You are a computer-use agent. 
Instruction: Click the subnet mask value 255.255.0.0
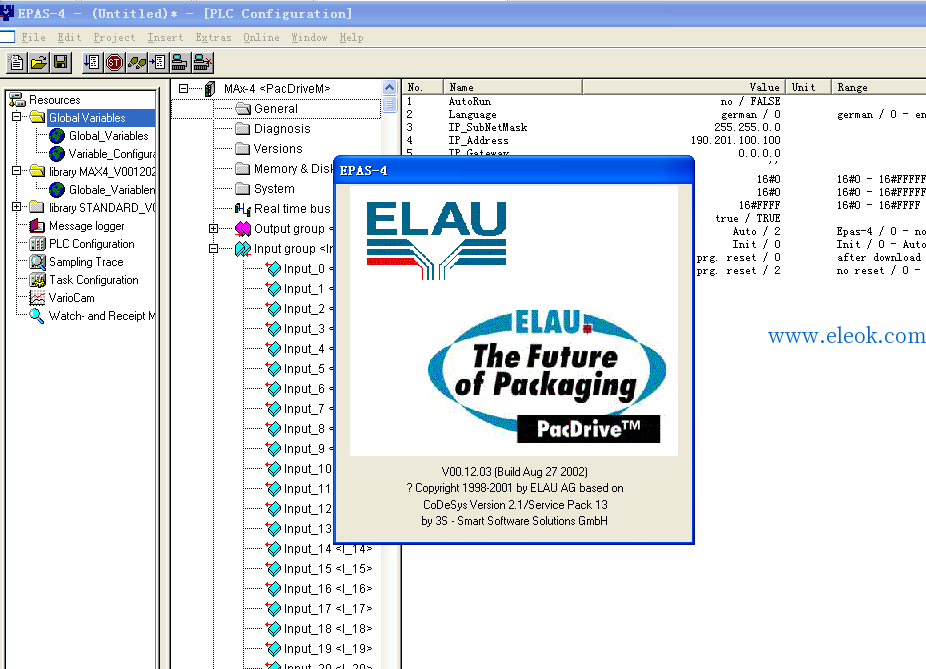[x=747, y=128]
